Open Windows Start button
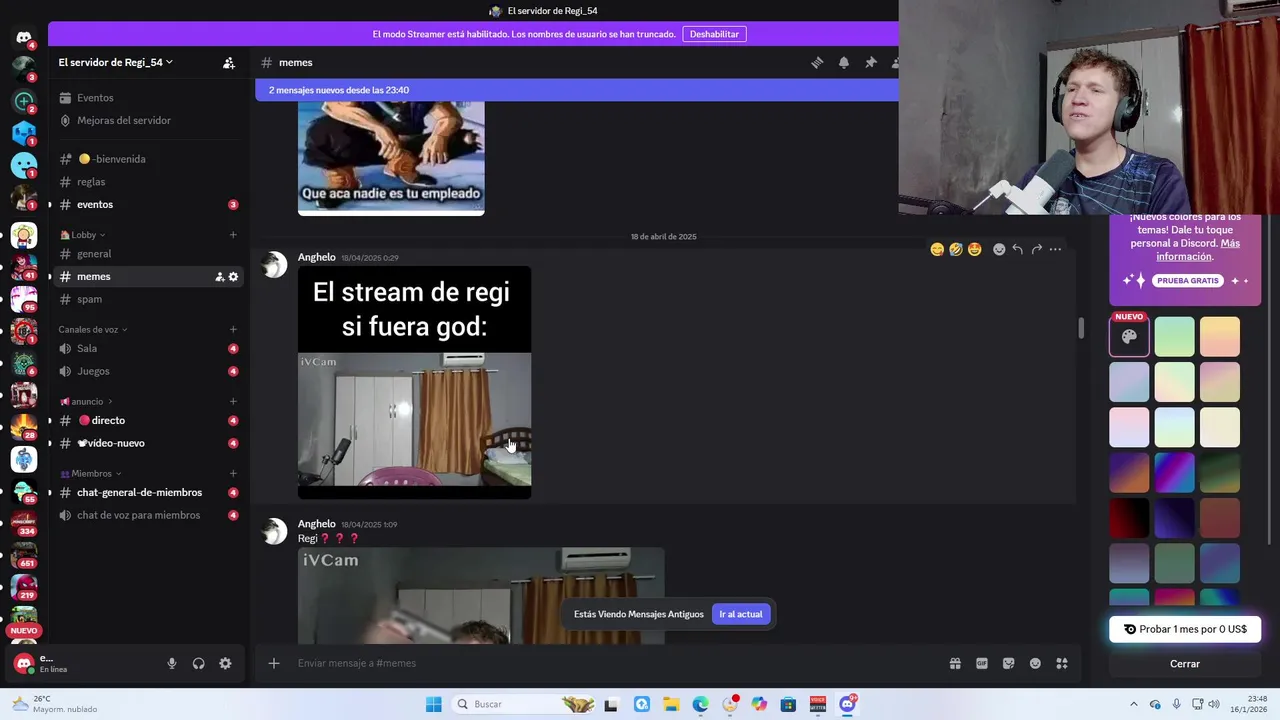Screen dimensions: 1280x720 click(433, 704)
